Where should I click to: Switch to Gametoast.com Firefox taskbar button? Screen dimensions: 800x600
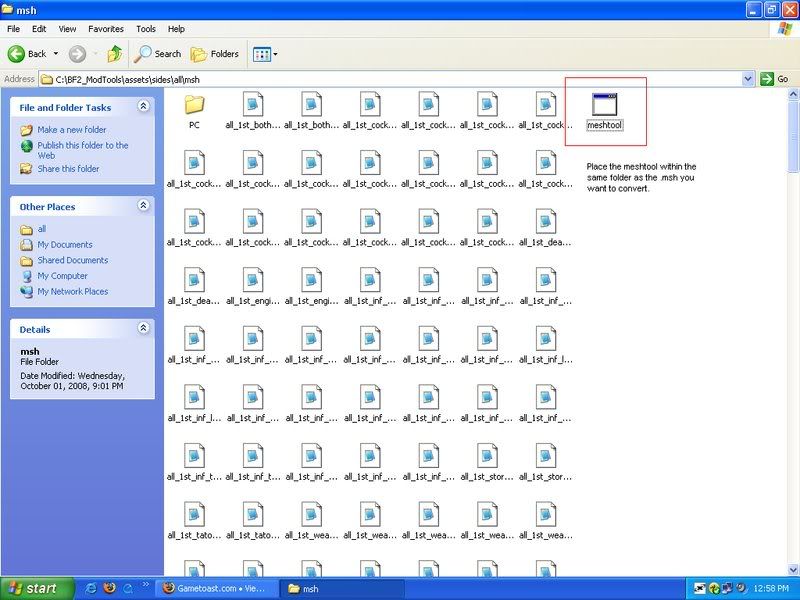tap(216, 588)
